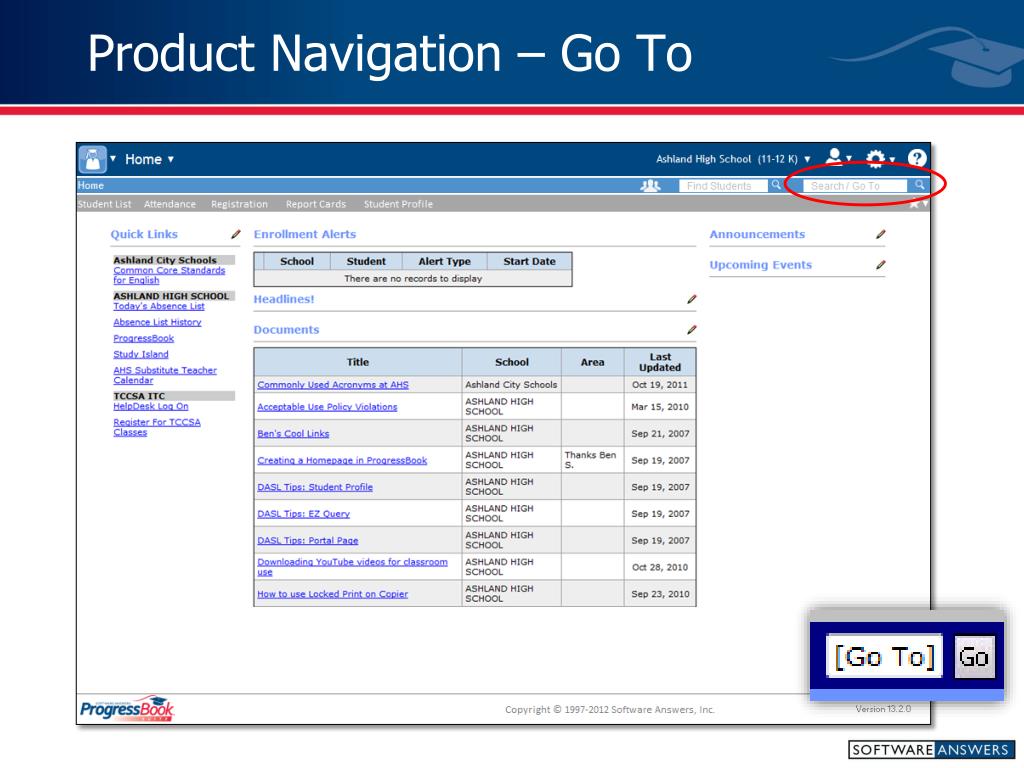The width and height of the screenshot is (1024, 768).
Task: Open the Home dropdown menu
Action: coord(150,159)
